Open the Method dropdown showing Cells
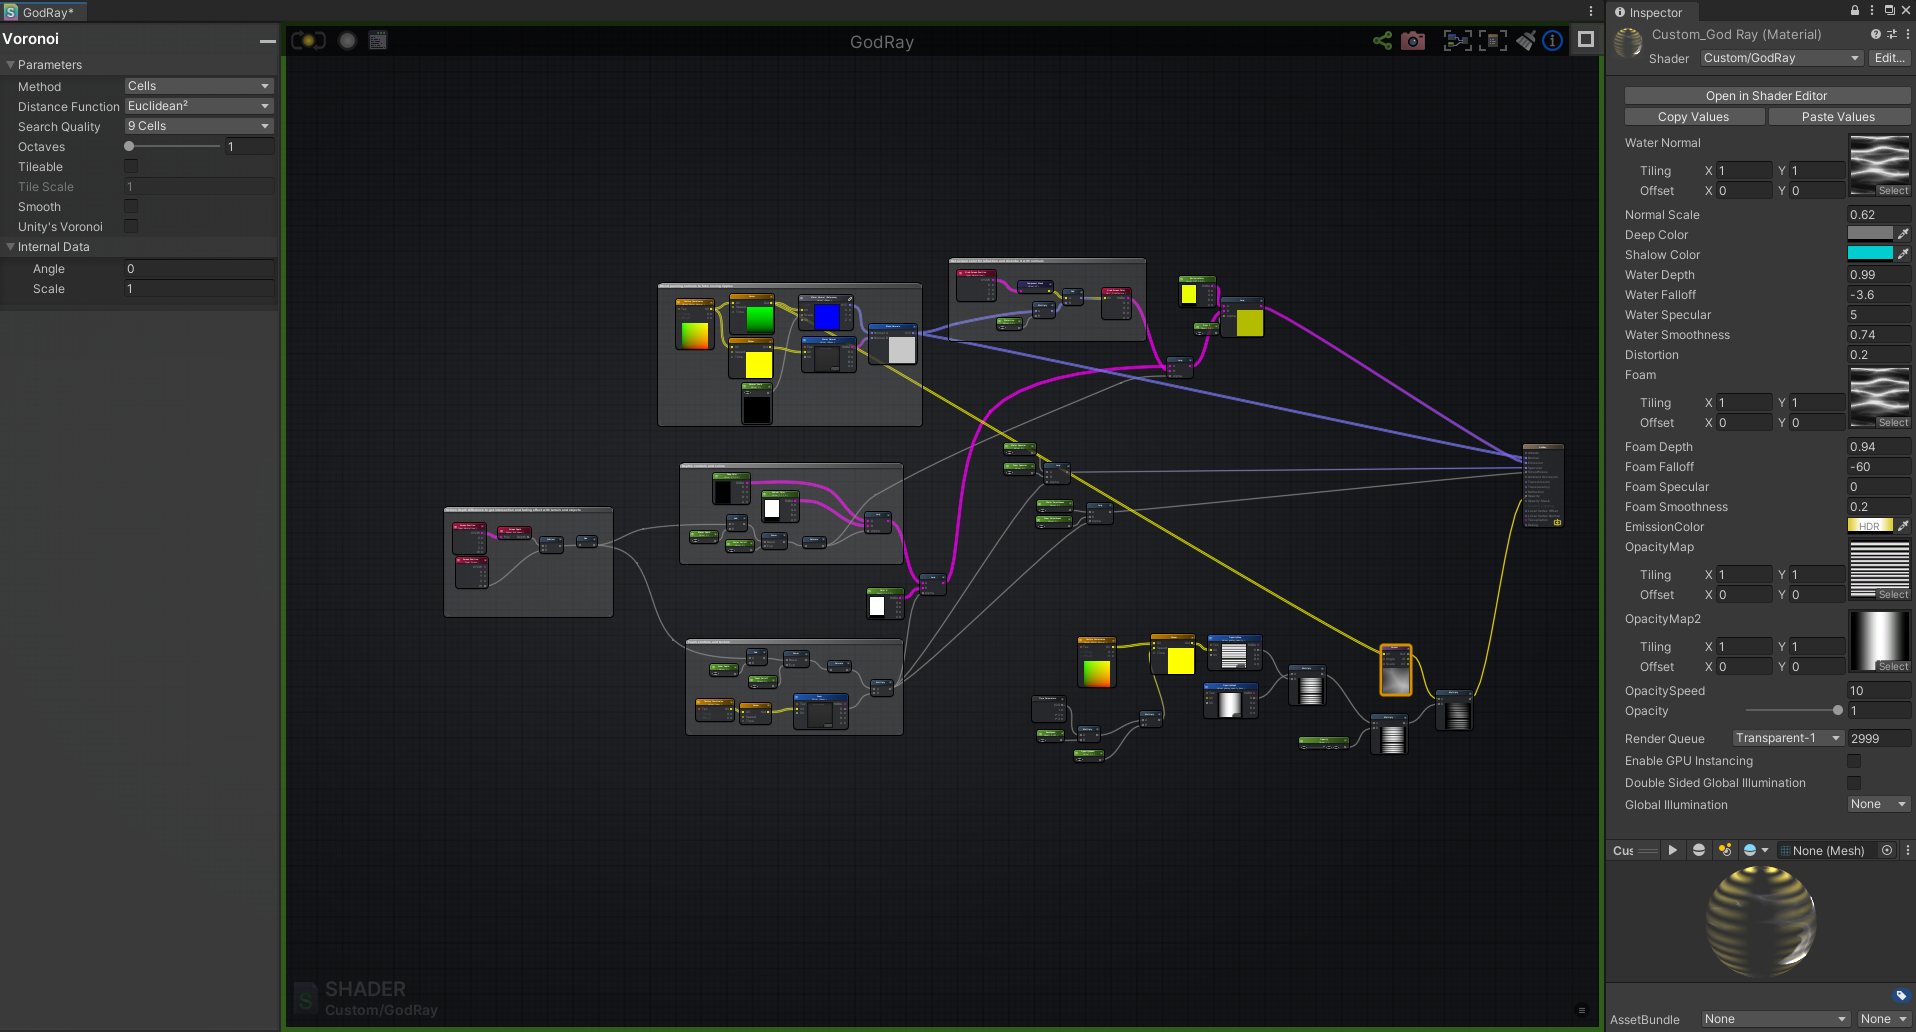The width and height of the screenshot is (1916, 1032). pyautogui.click(x=199, y=86)
